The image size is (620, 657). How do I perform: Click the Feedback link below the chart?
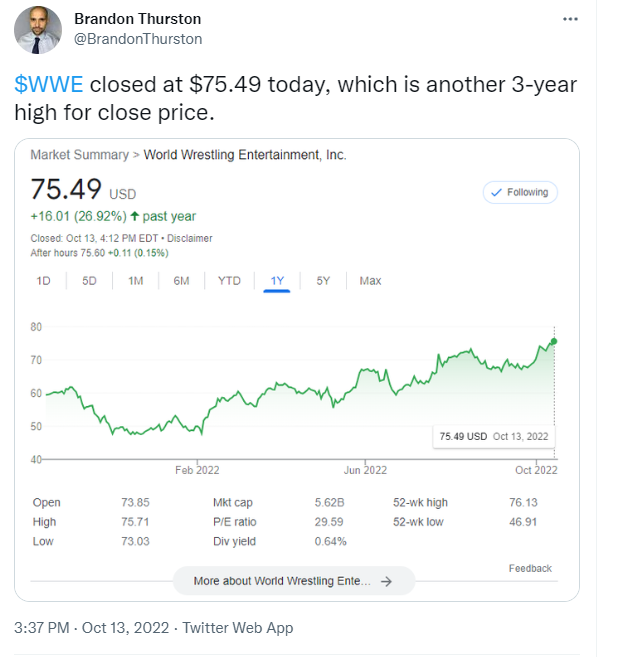529,568
